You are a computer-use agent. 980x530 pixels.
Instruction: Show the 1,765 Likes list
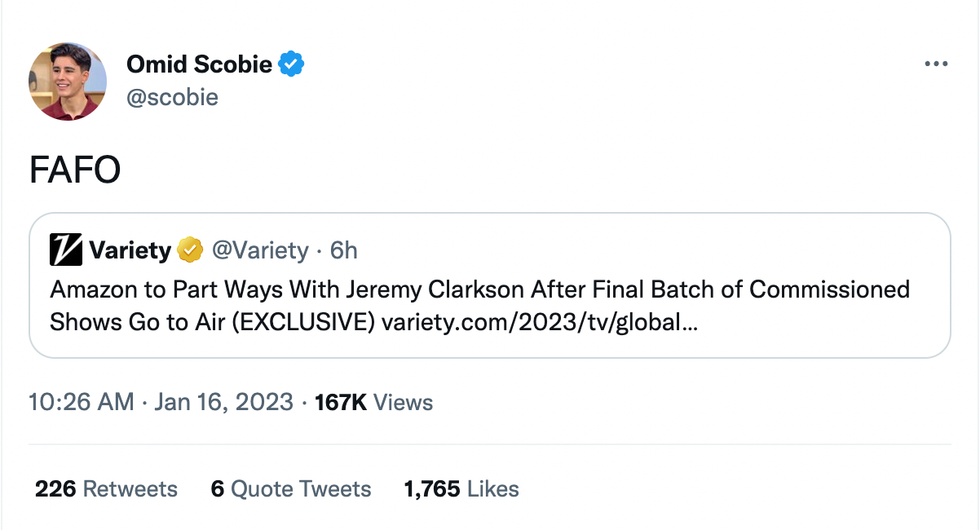[x=461, y=489]
